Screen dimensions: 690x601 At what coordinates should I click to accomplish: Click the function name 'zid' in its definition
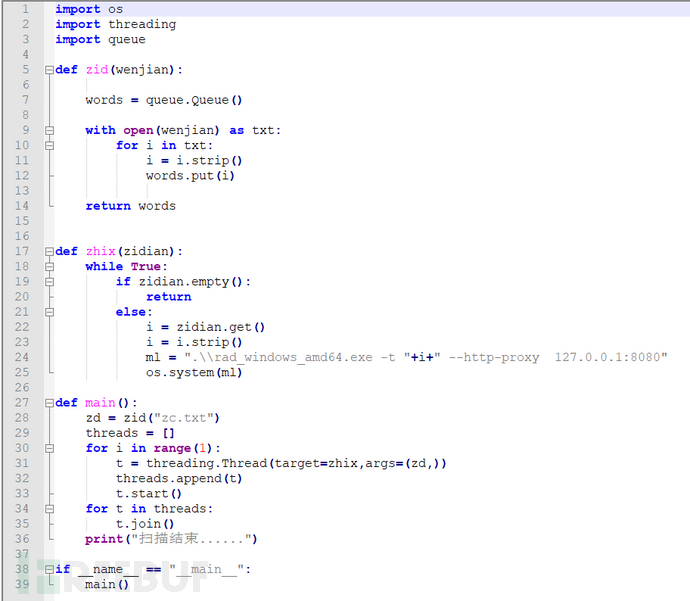[x=97, y=70]
